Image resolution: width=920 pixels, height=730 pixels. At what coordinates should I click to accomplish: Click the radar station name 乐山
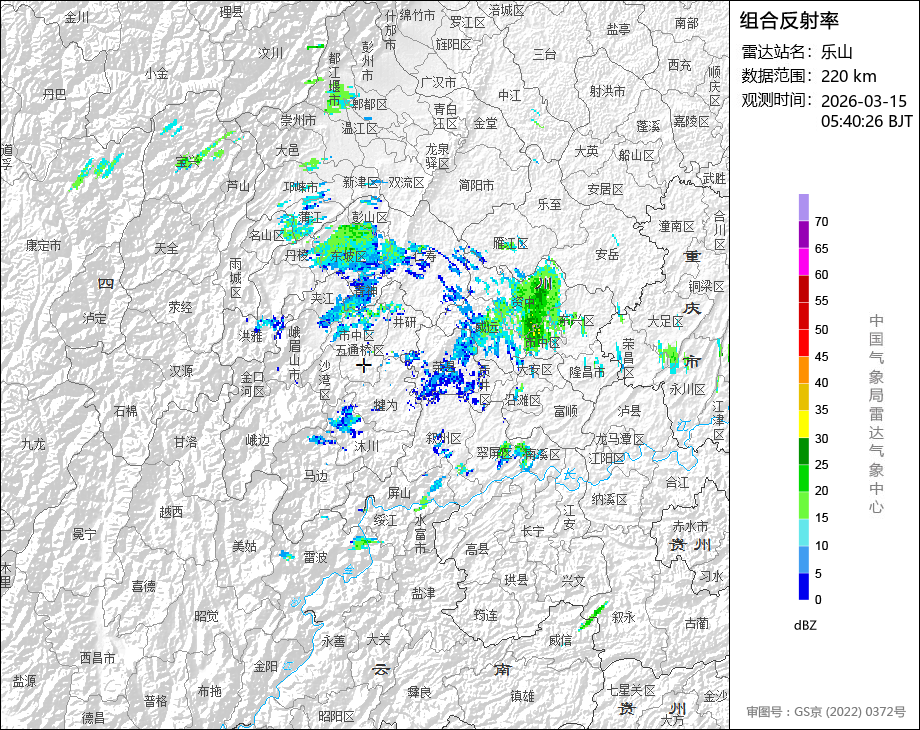click(x=837, y=52)
